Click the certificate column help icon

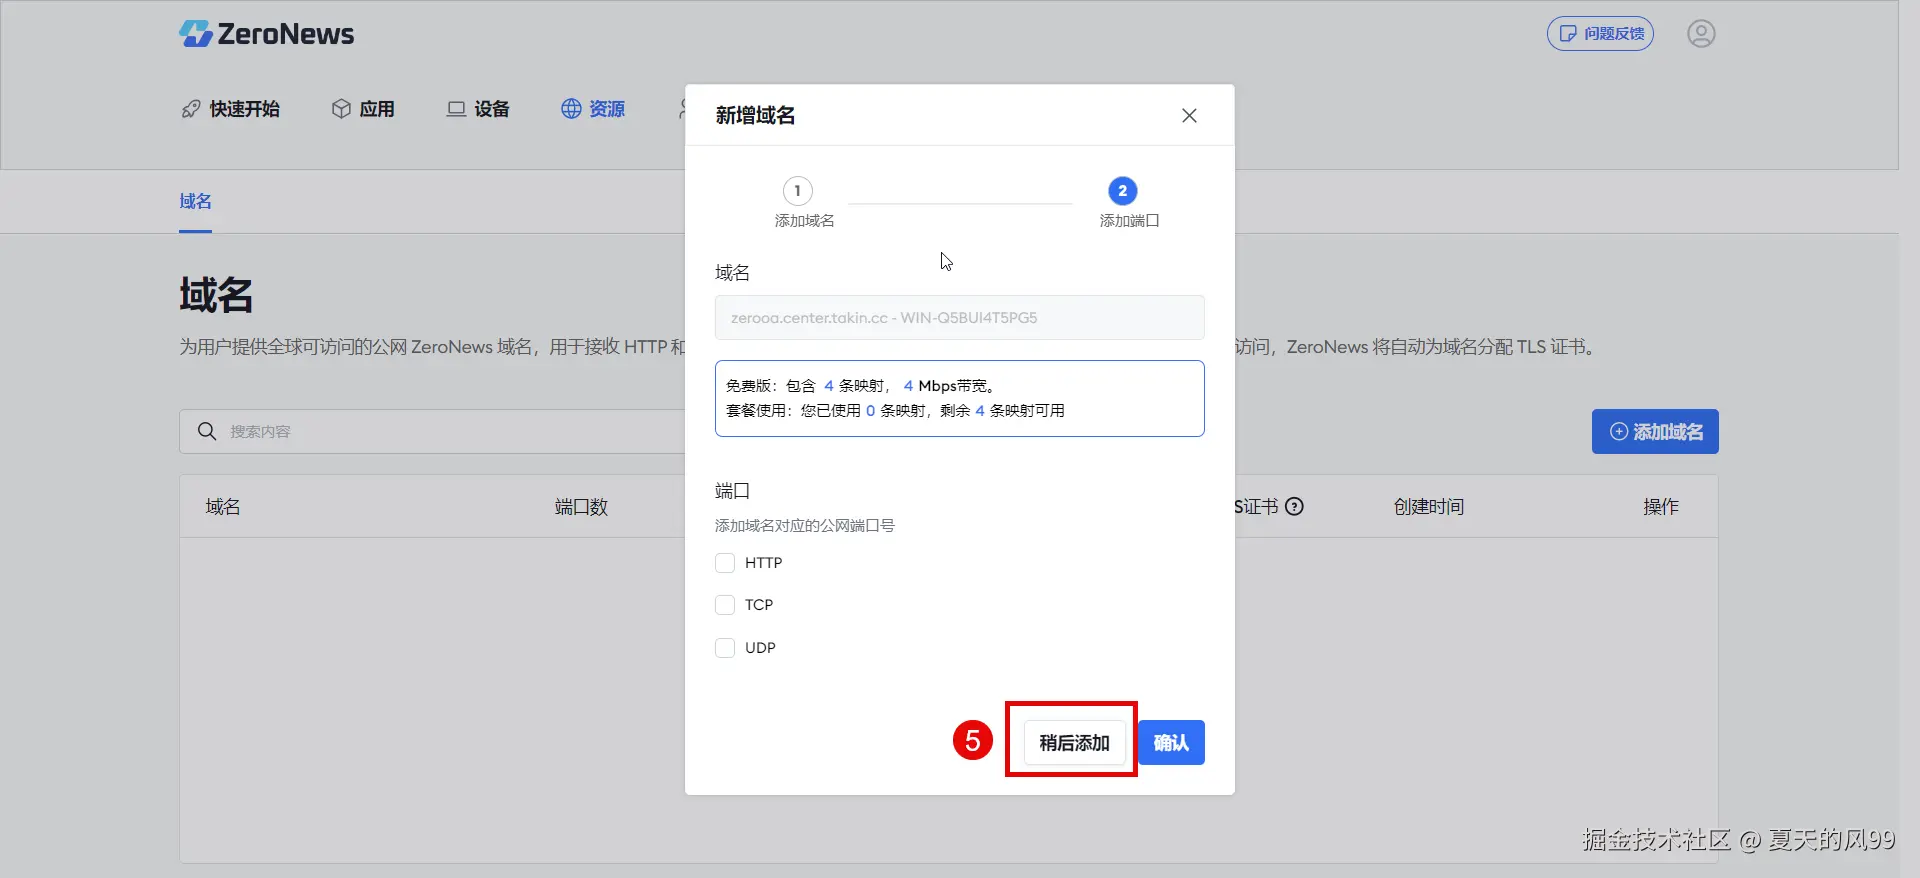coord(1294,507)
